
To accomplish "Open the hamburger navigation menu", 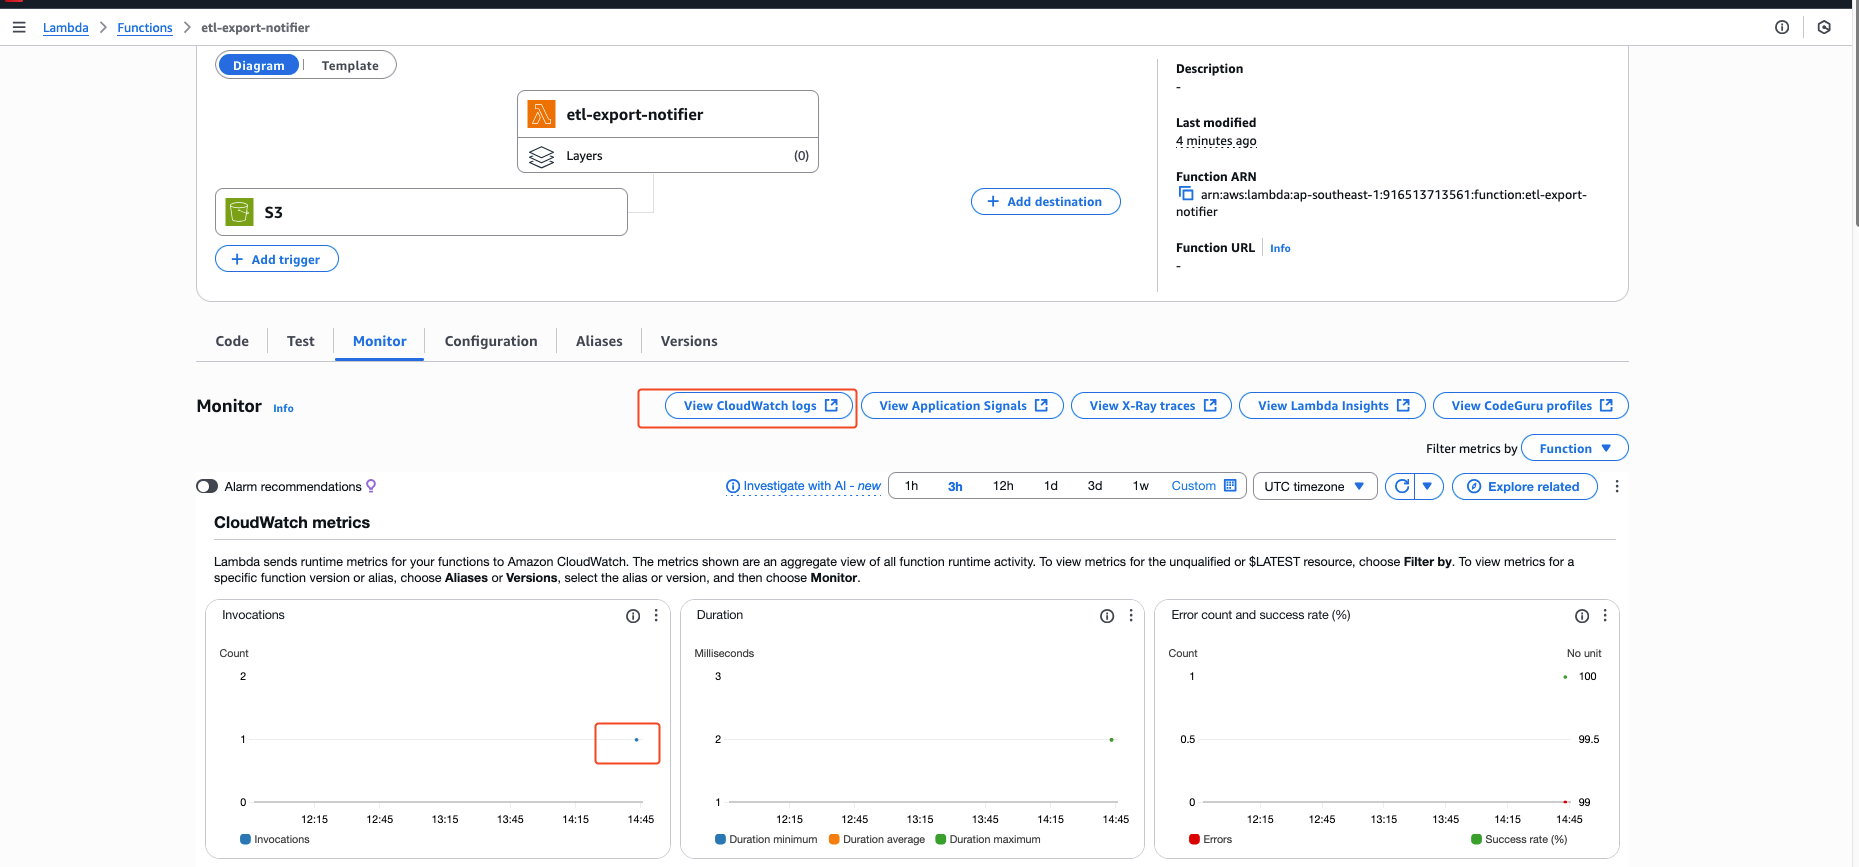I will (x=19, y=27).
